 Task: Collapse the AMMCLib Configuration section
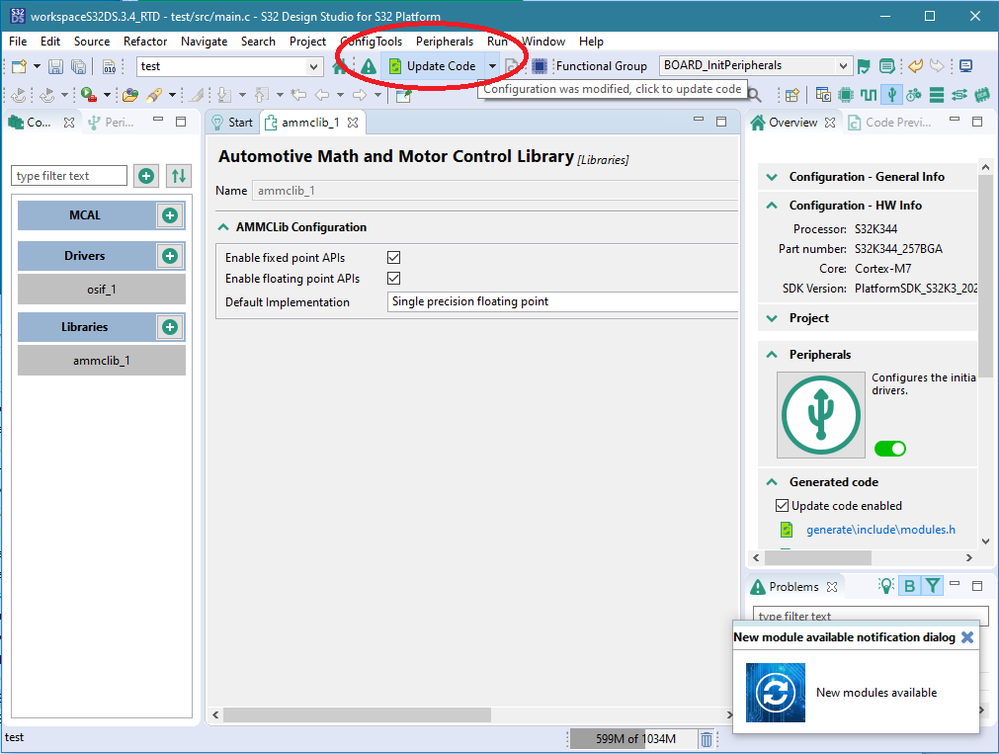223,227
